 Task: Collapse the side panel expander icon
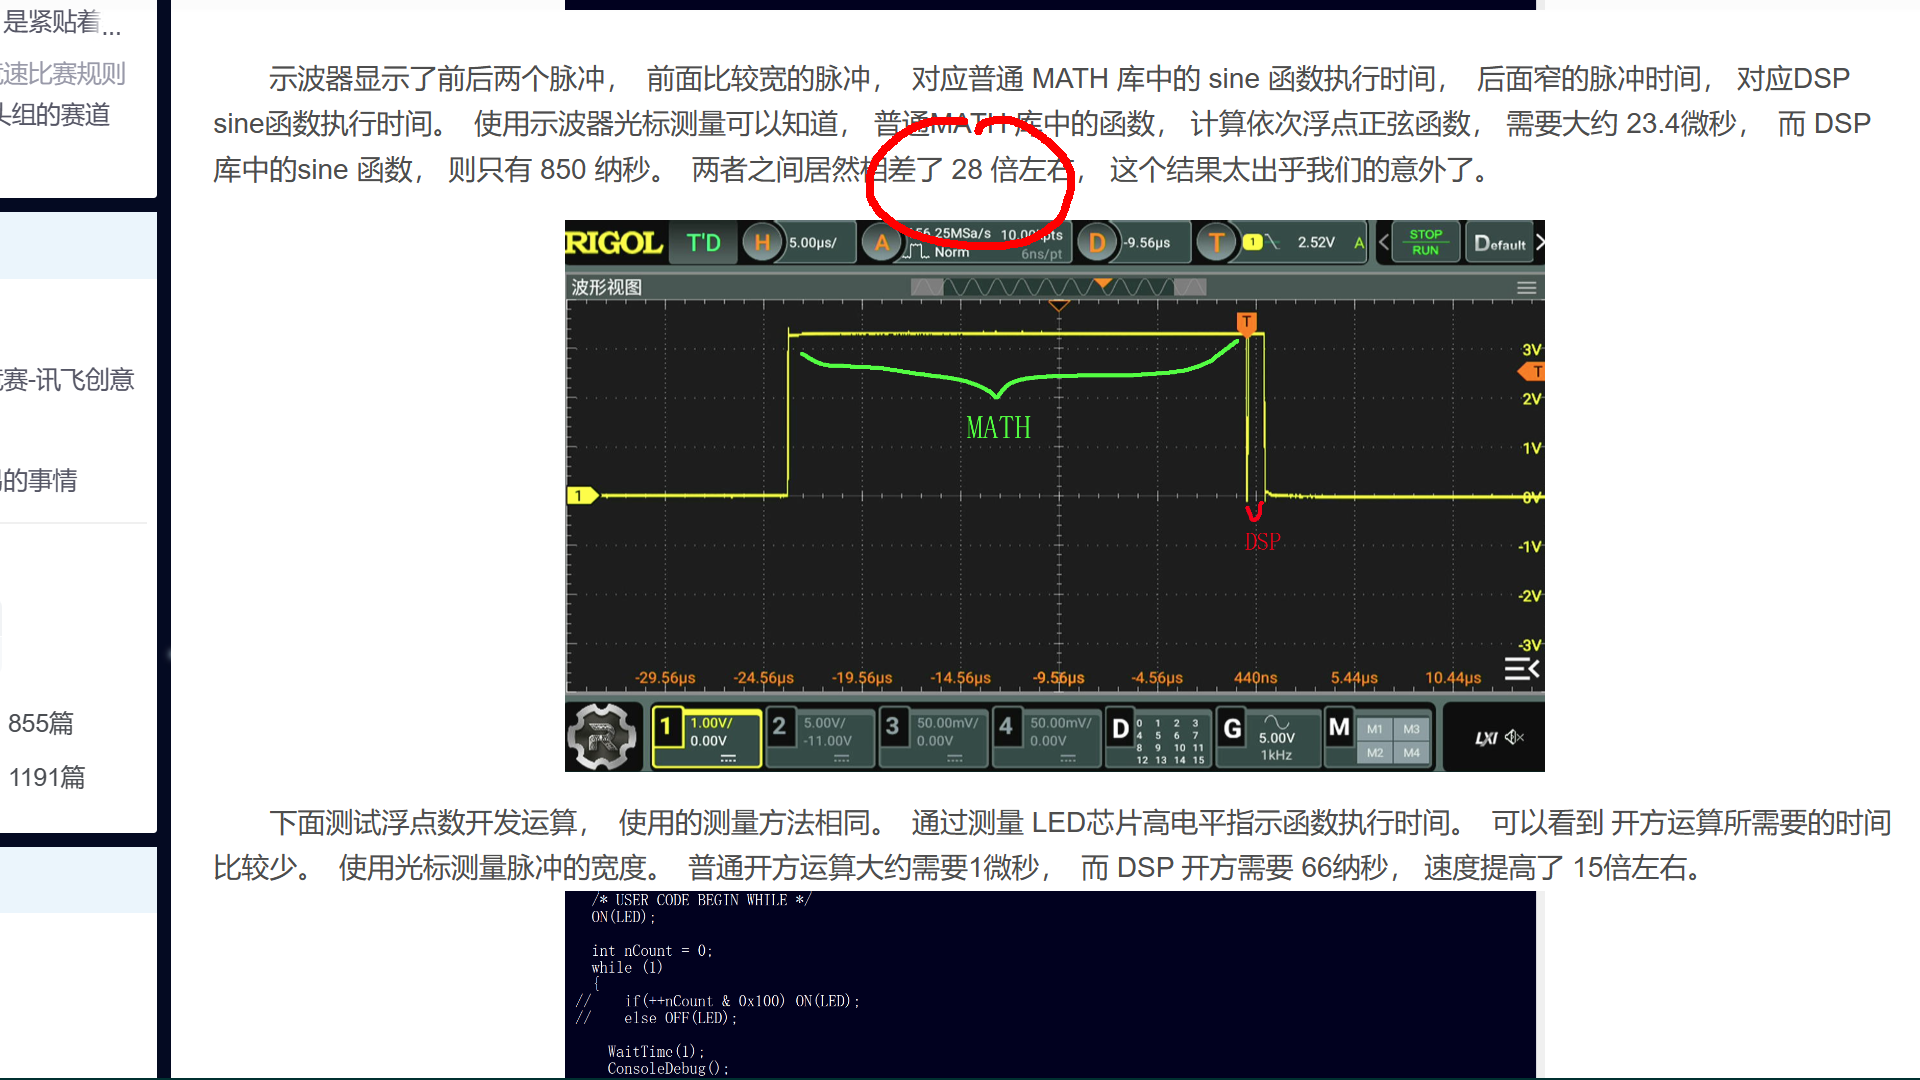pos(1521,669)
